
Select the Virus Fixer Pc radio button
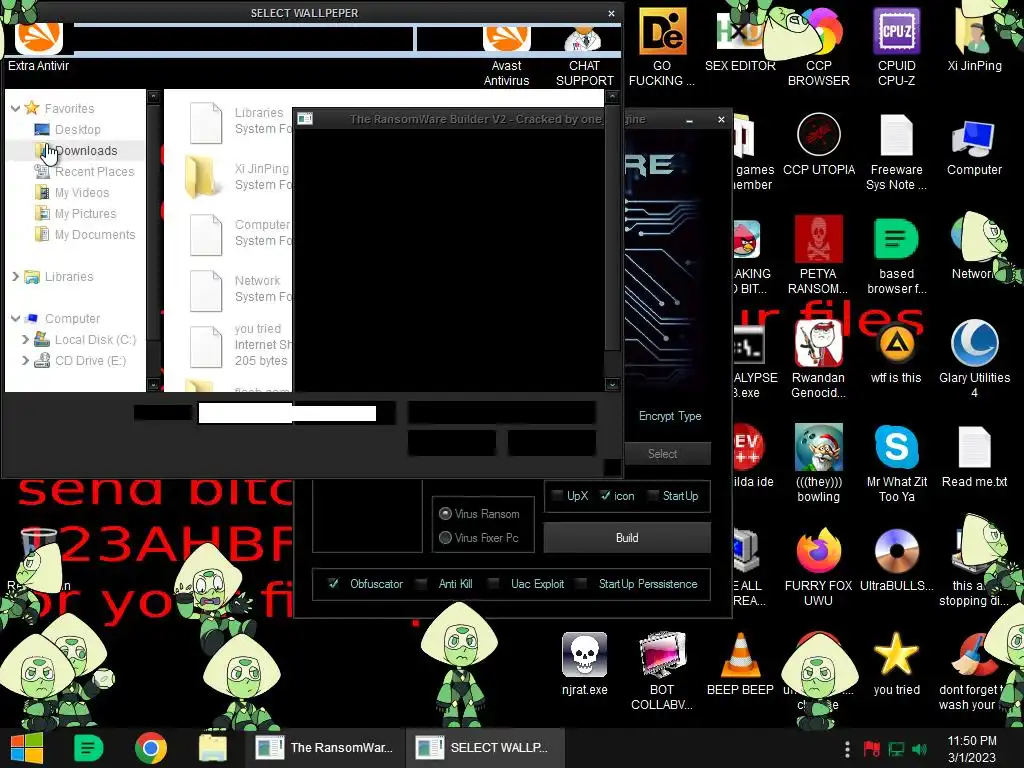point(445,537)
